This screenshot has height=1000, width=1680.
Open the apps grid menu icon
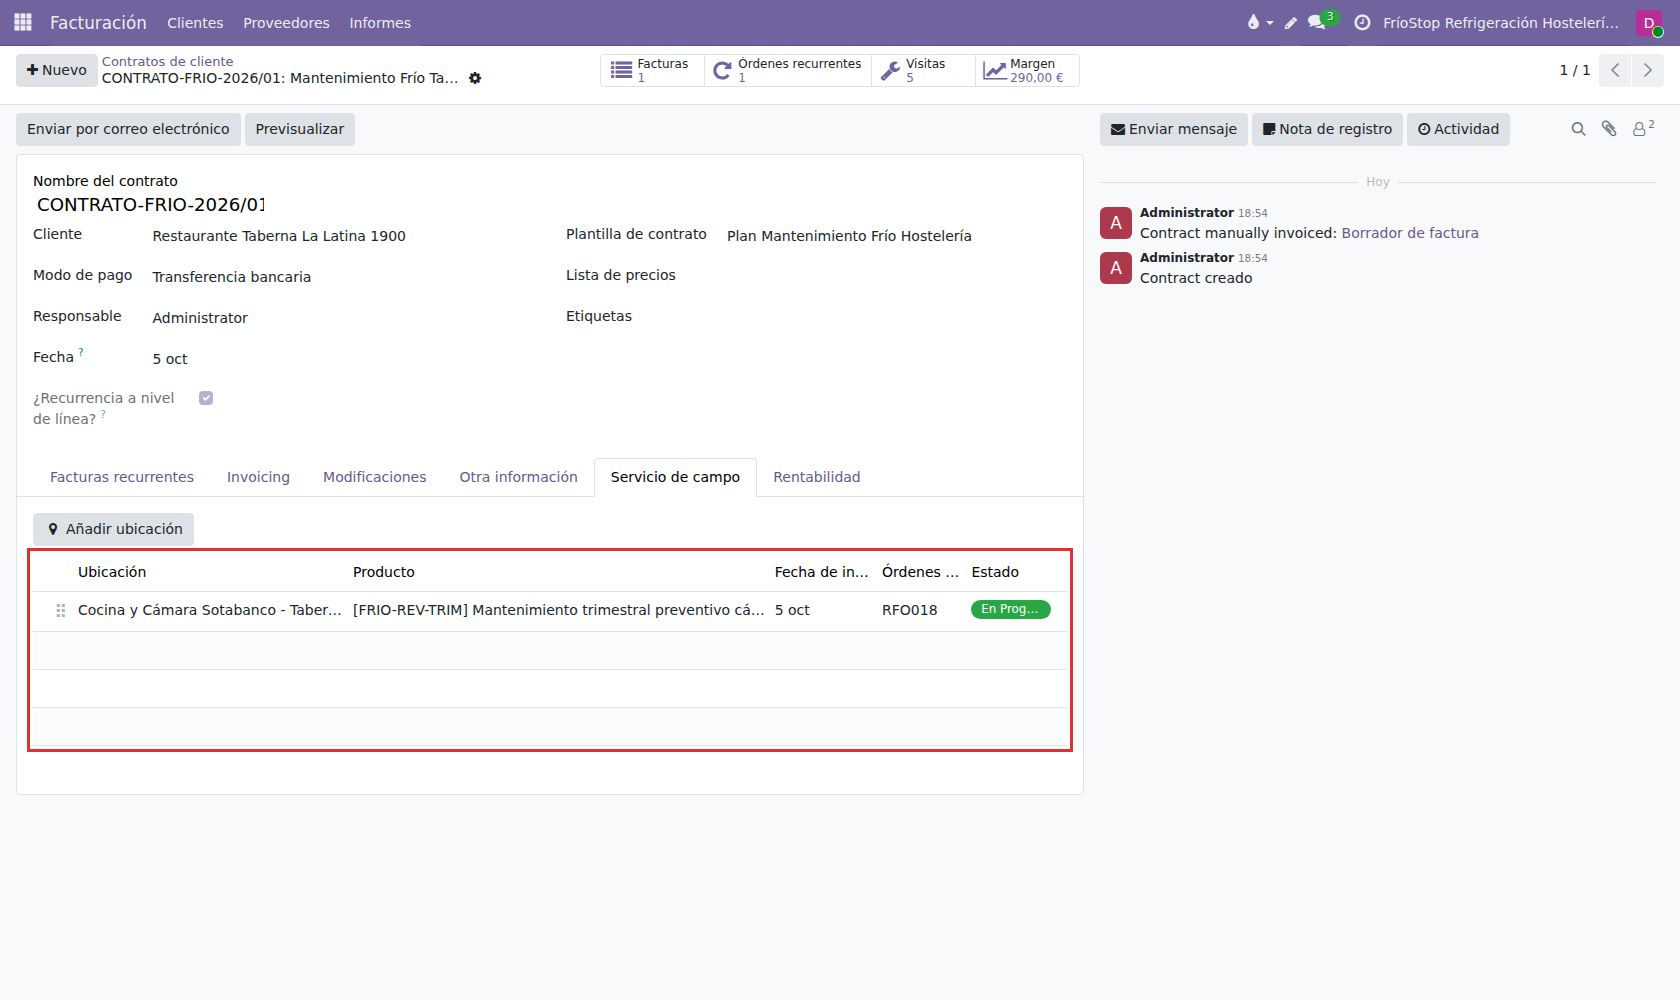point(23,22)
